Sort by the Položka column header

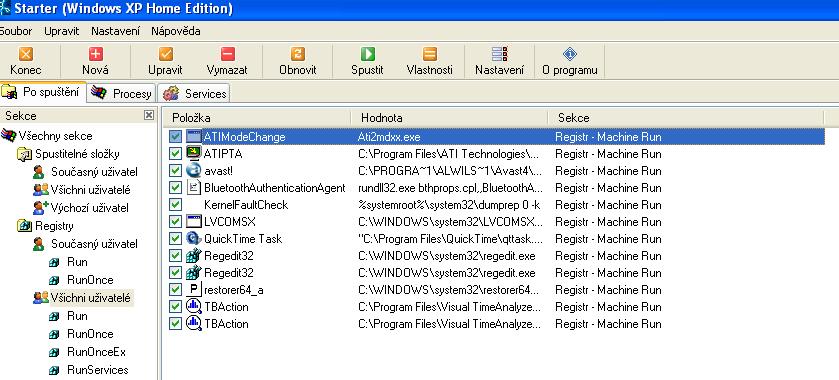(x=256, y=118)
